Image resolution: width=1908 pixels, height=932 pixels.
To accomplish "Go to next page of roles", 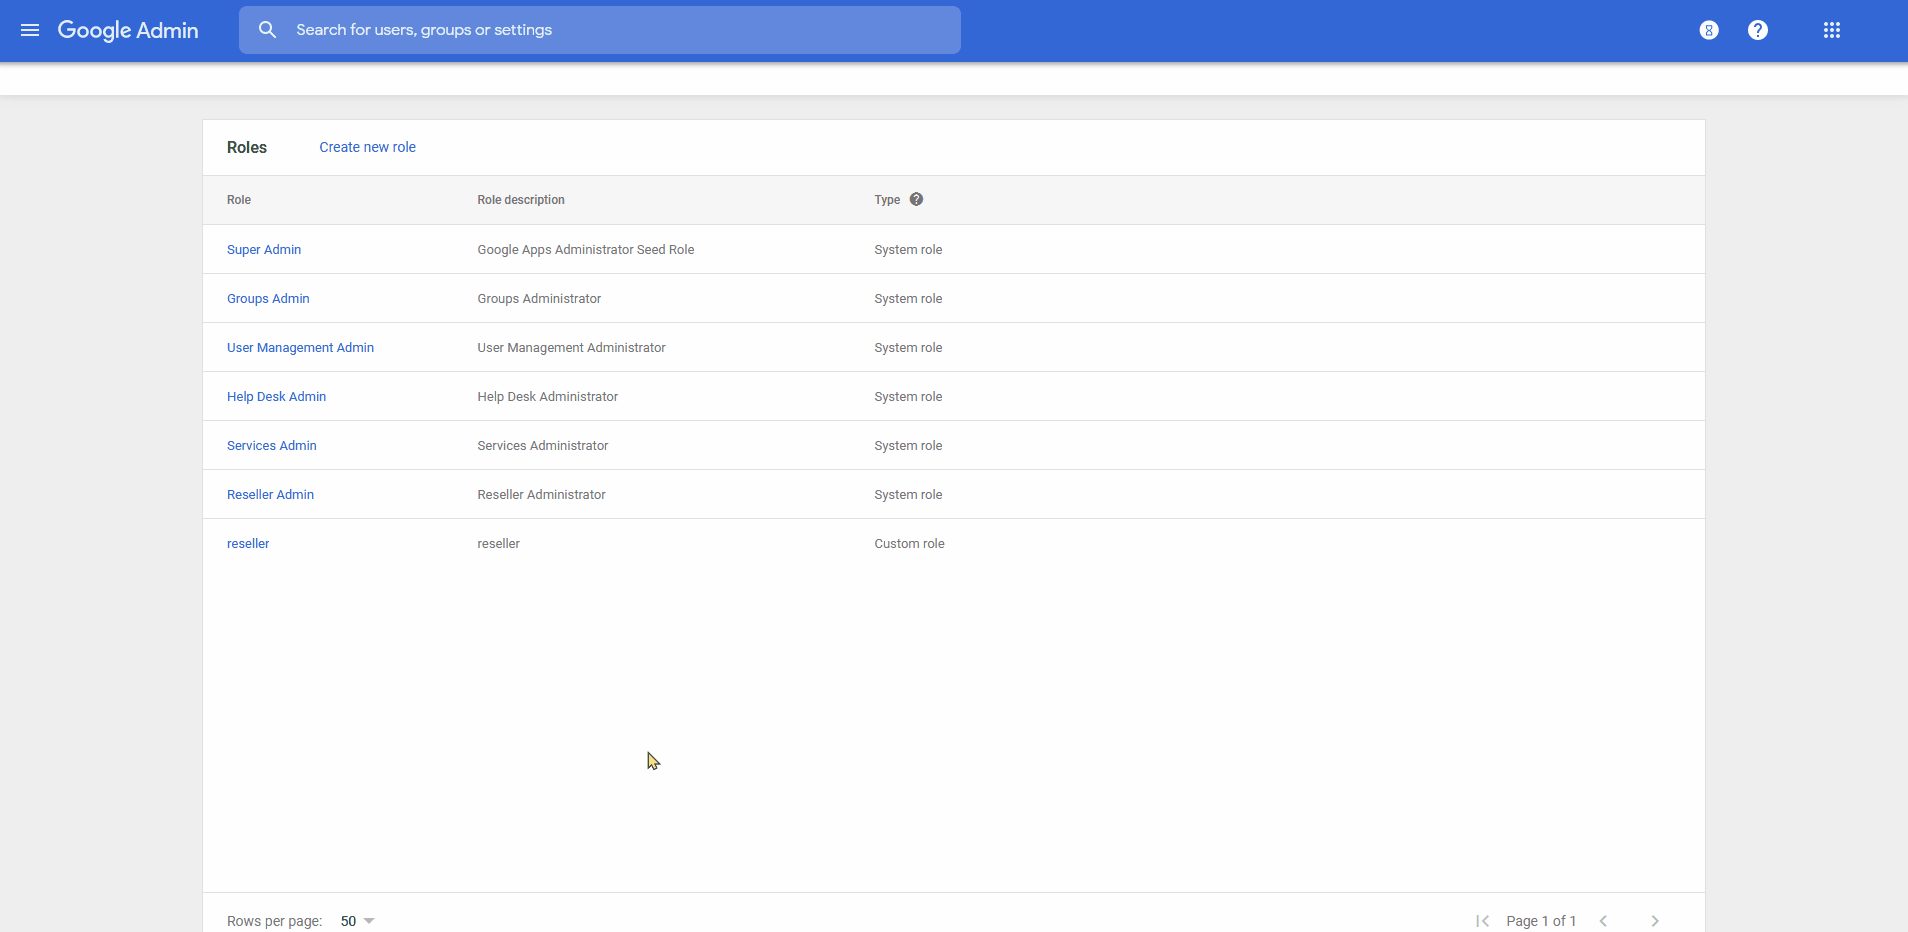I will (x=1655, y=921).
